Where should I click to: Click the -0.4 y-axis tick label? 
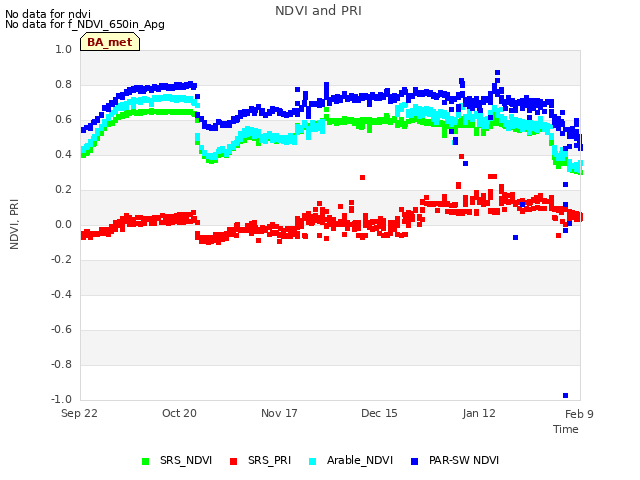(x=61, y=294)
